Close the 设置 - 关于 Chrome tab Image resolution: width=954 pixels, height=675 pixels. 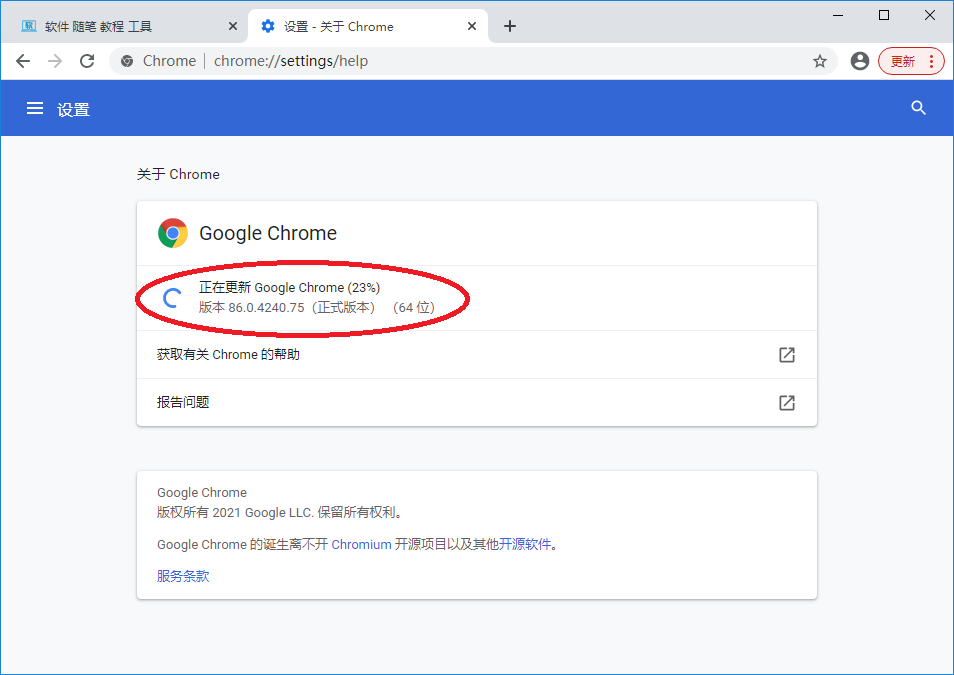tap(472, 26)
